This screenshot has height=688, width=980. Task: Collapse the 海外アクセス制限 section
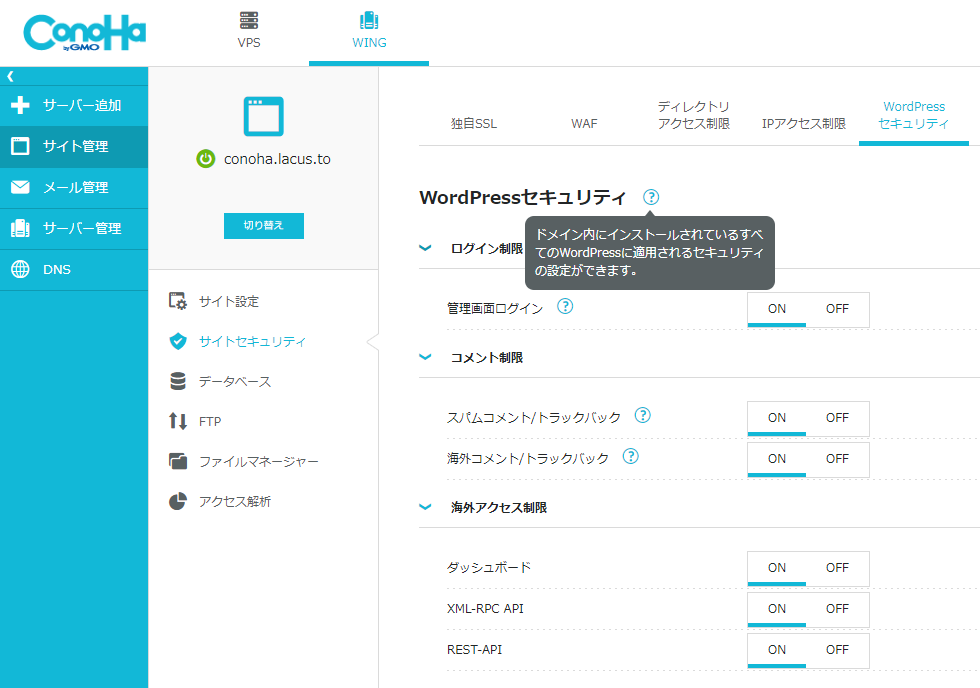426,507
